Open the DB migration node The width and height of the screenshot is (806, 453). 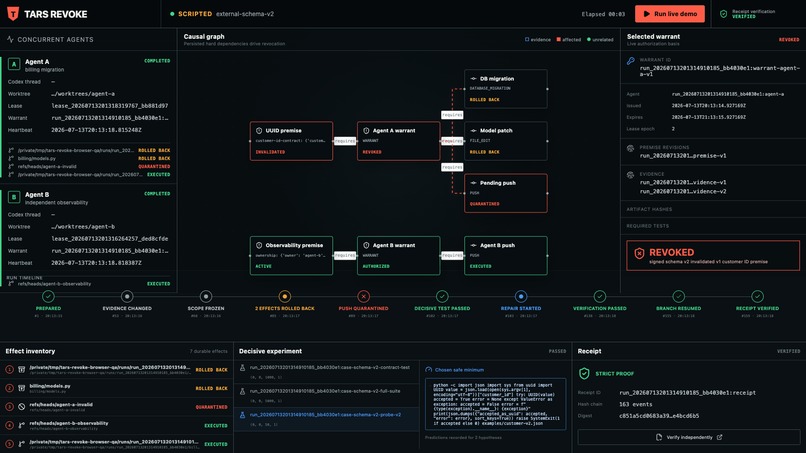tap(506, 89)
